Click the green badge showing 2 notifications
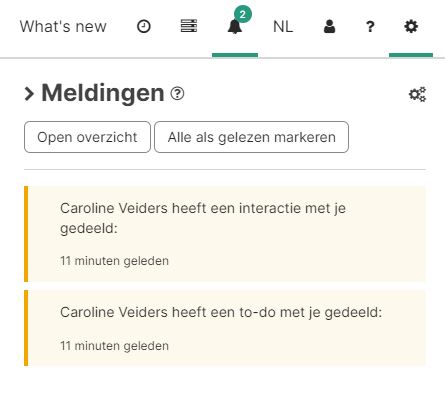The width and height of the screenshot is (445, 402). point(243,14)
